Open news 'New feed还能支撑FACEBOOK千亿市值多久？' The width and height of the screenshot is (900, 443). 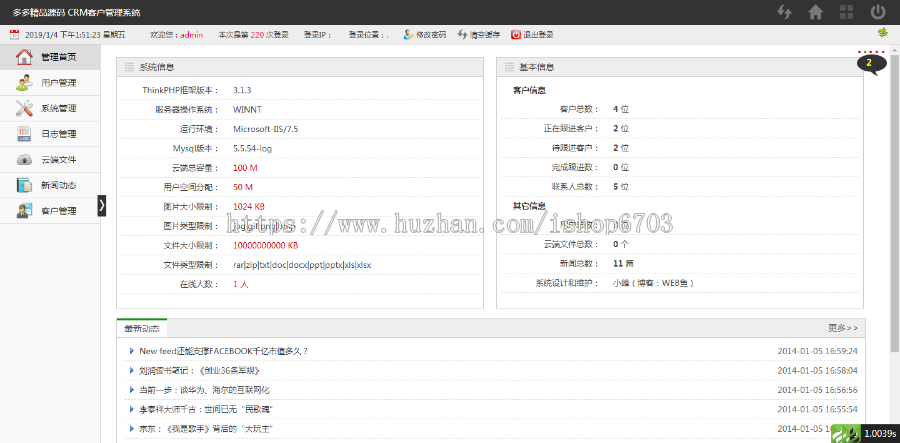(x=224, y=351)
